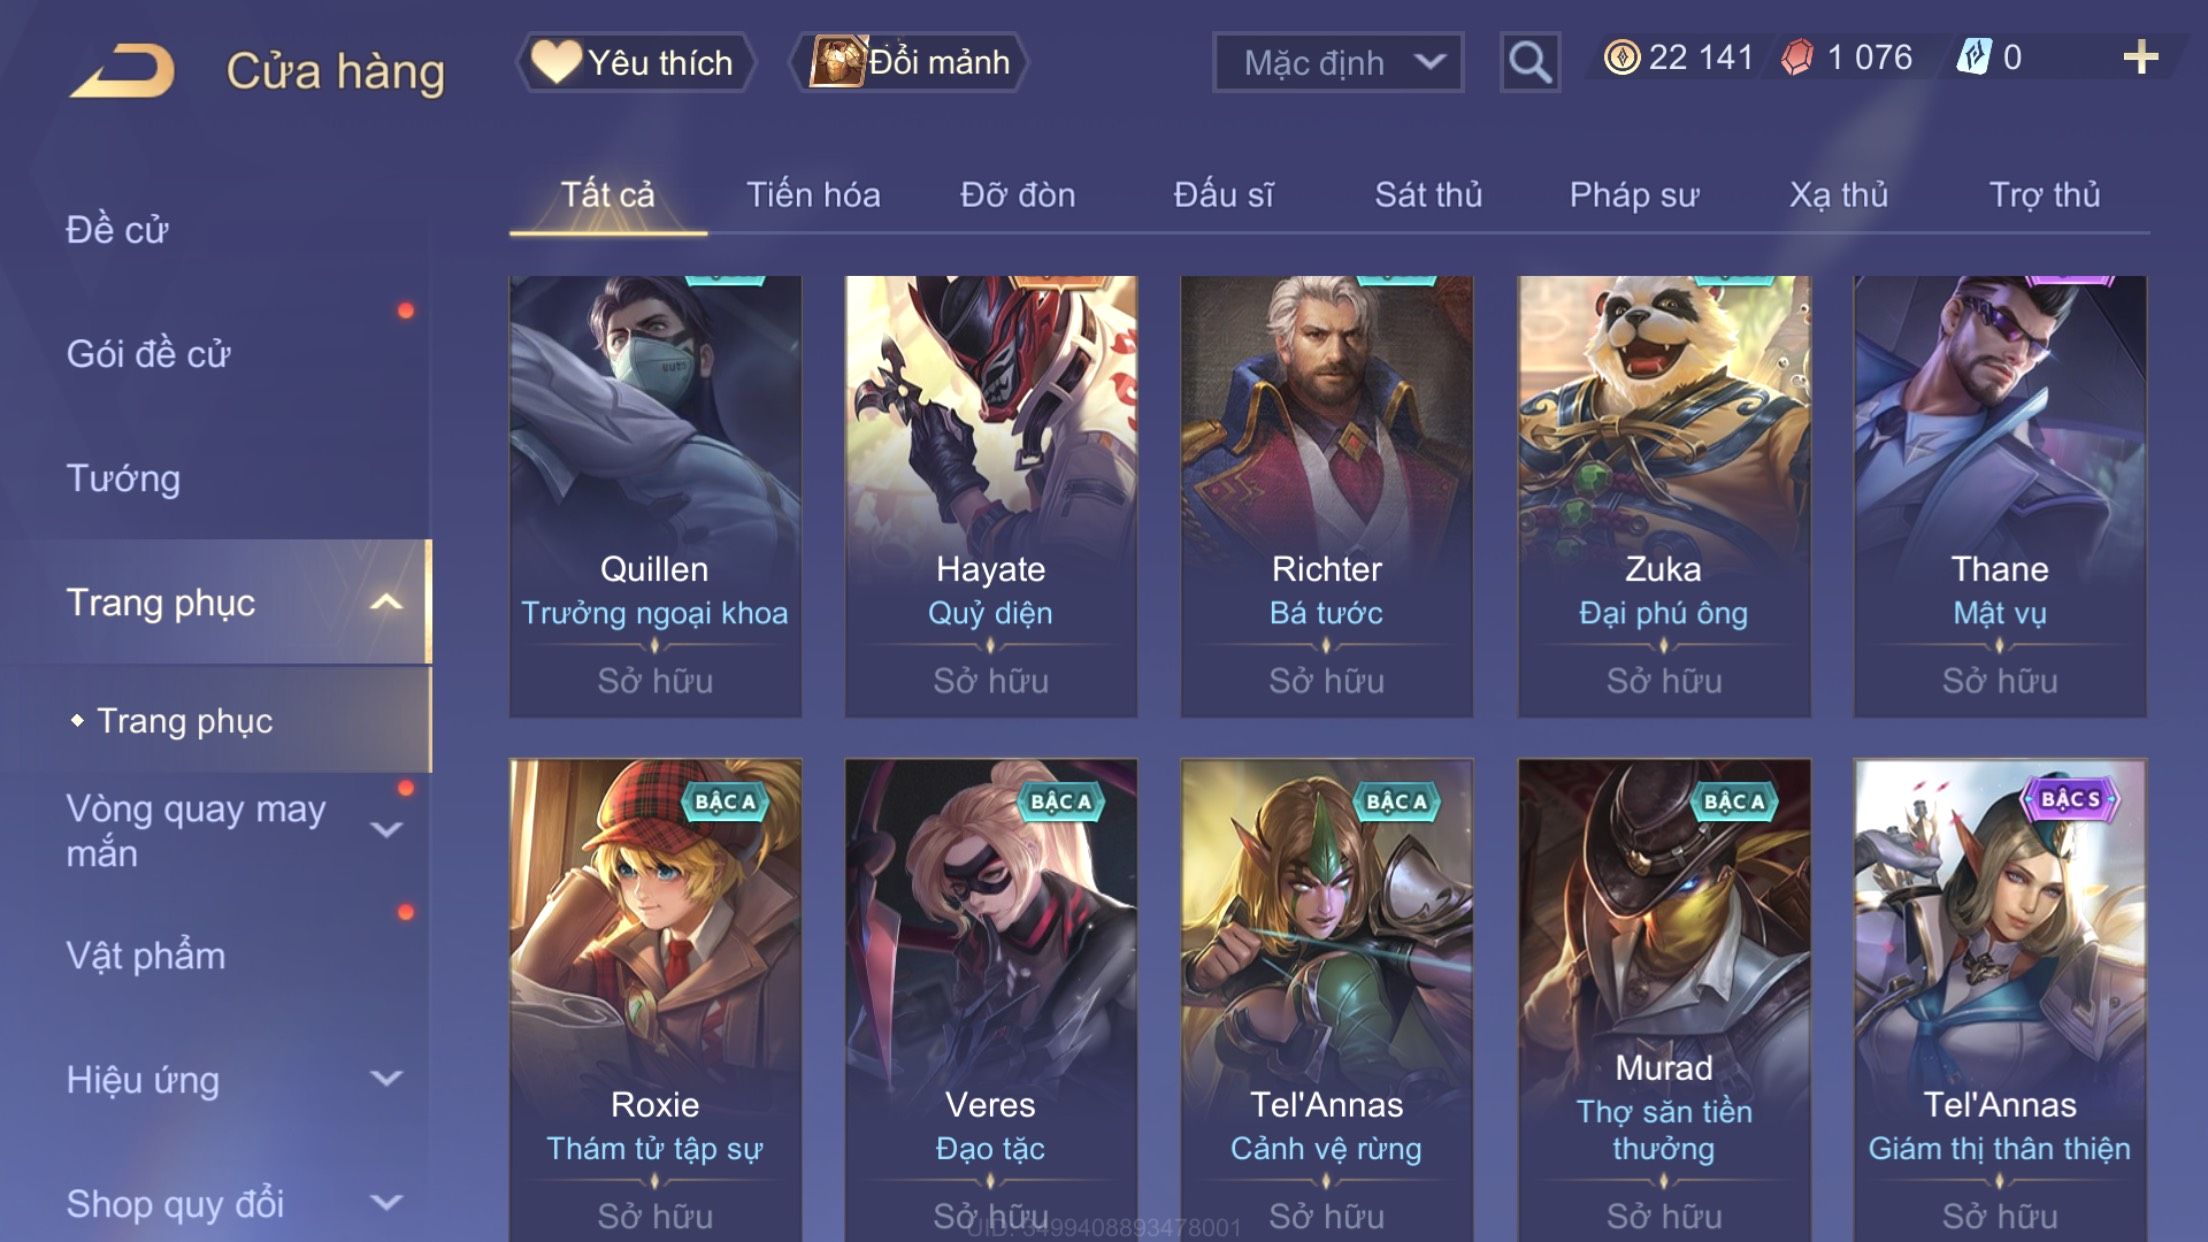Select Roxie Thám tử tập sự skin
2208x1242 pixels.
point(655,1000)
